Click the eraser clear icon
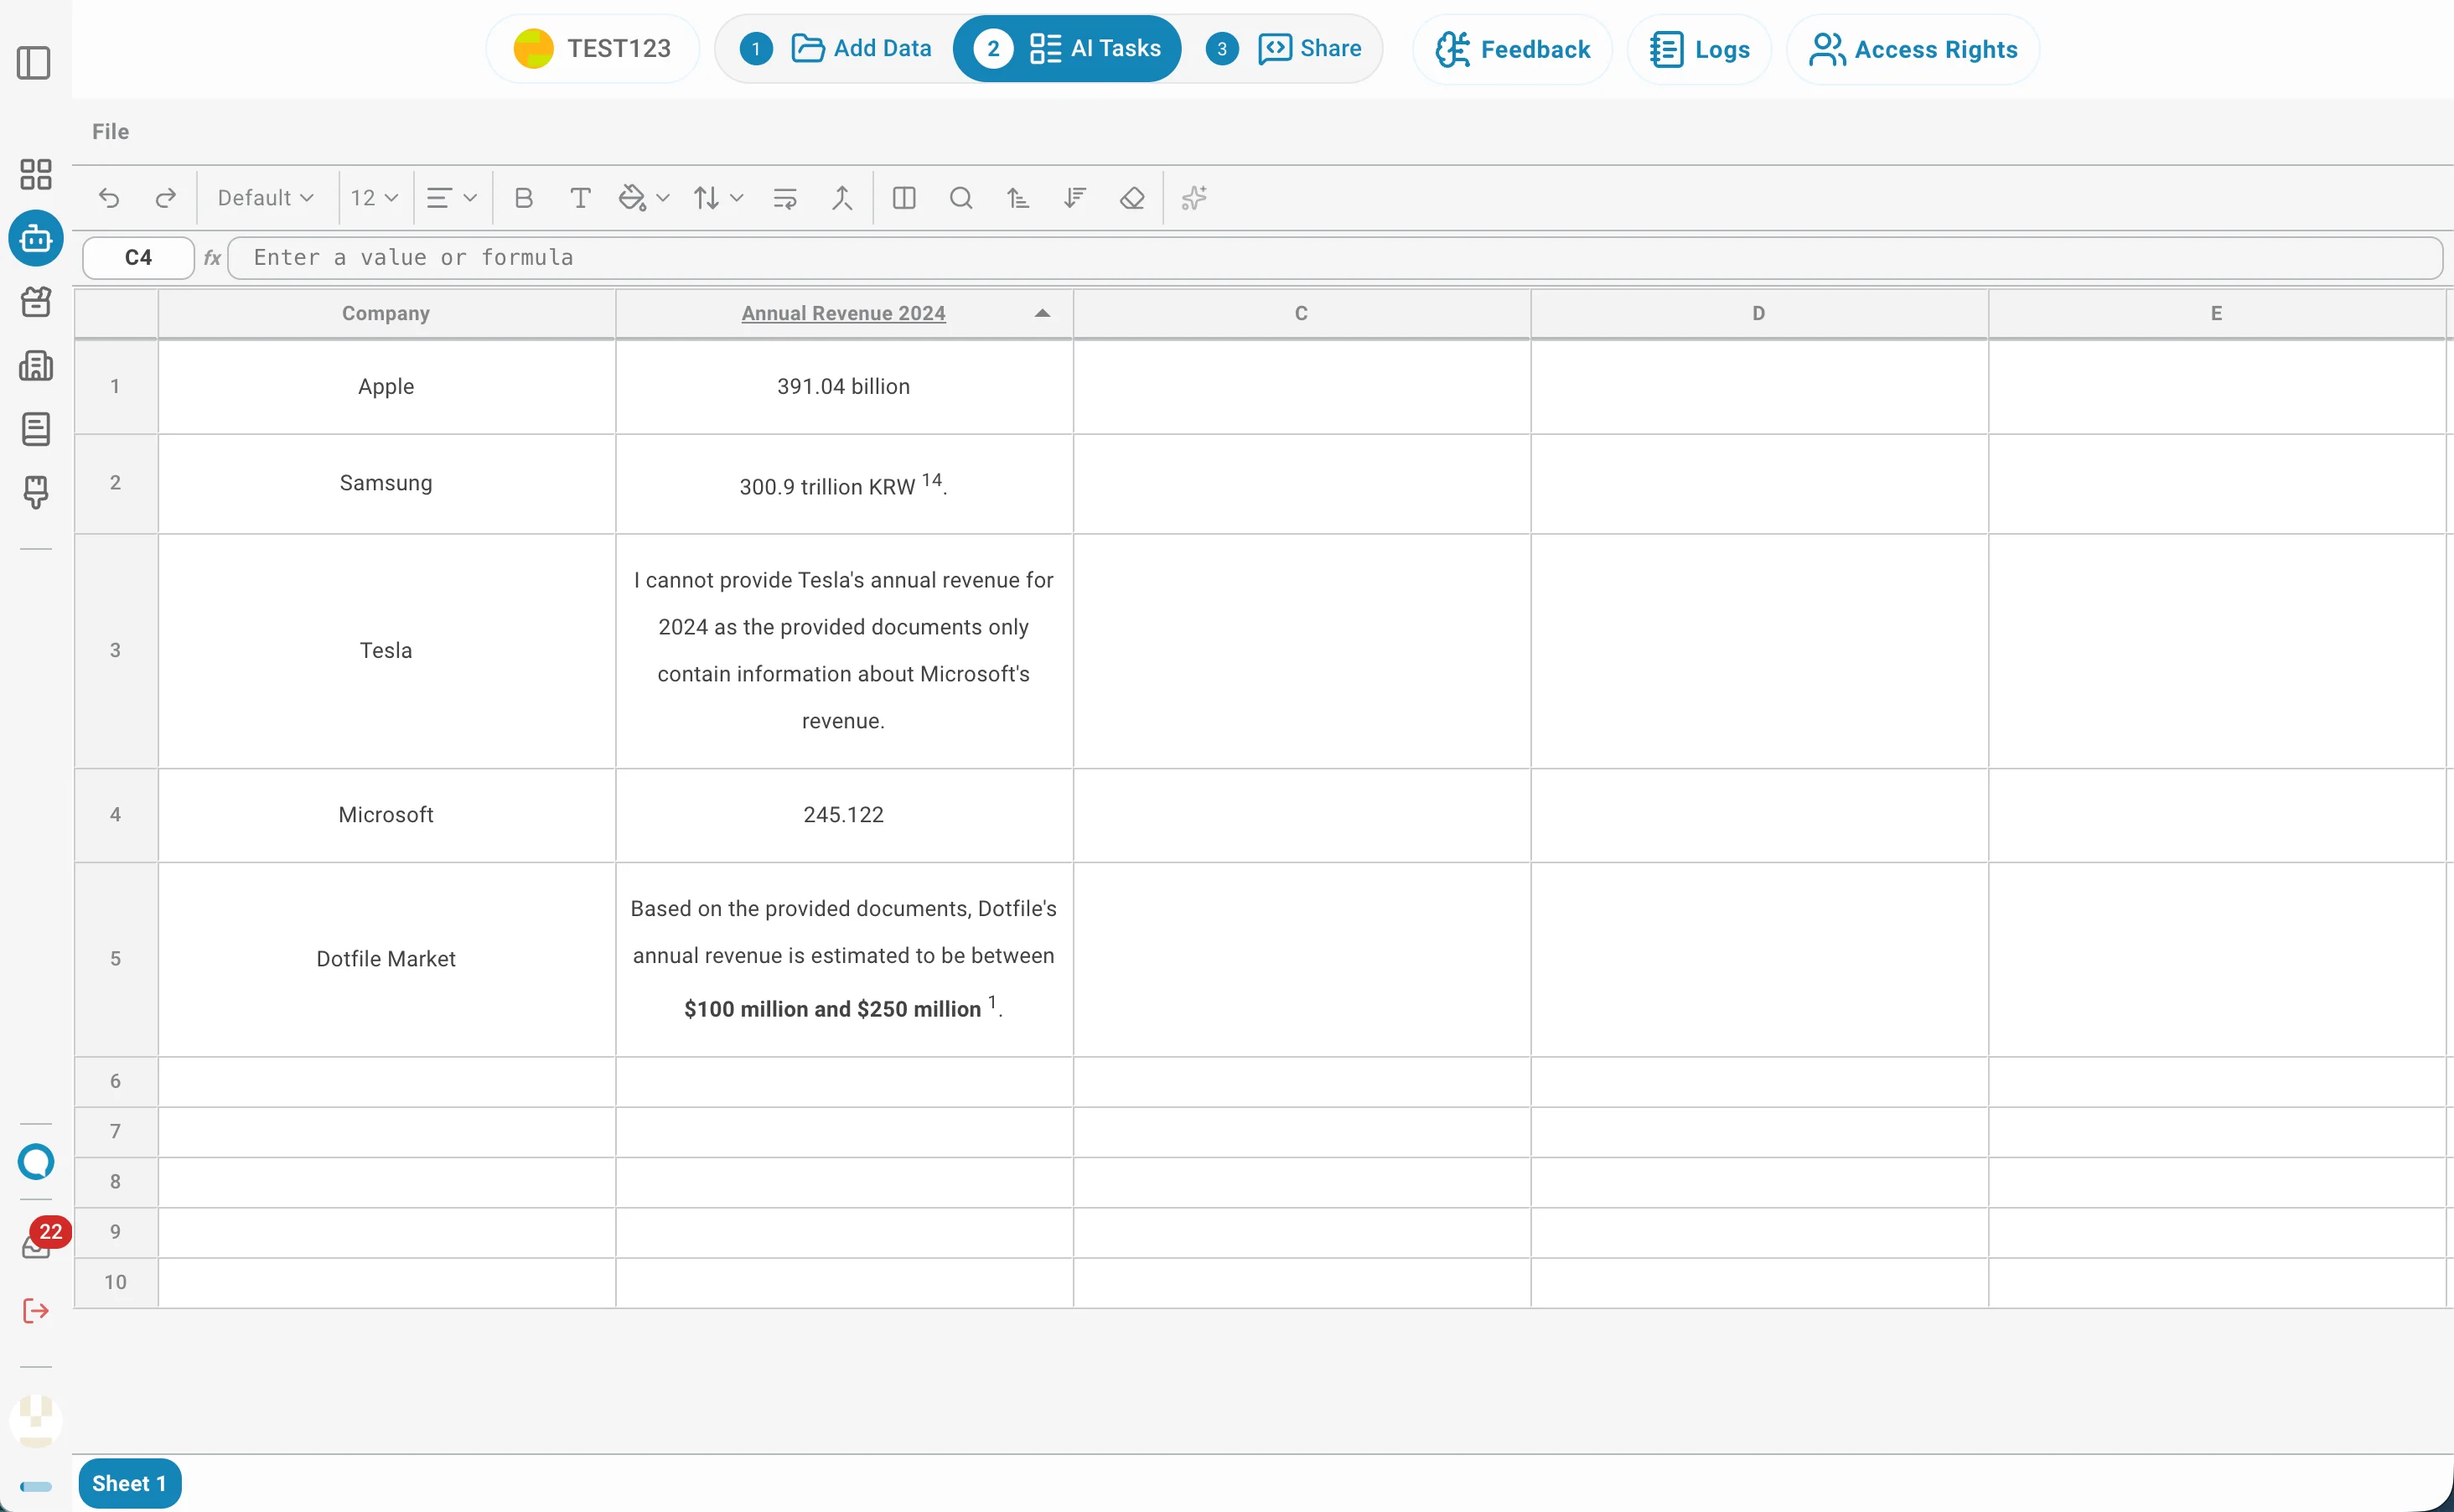The image size is (2454, 1512). (1132, 198)
